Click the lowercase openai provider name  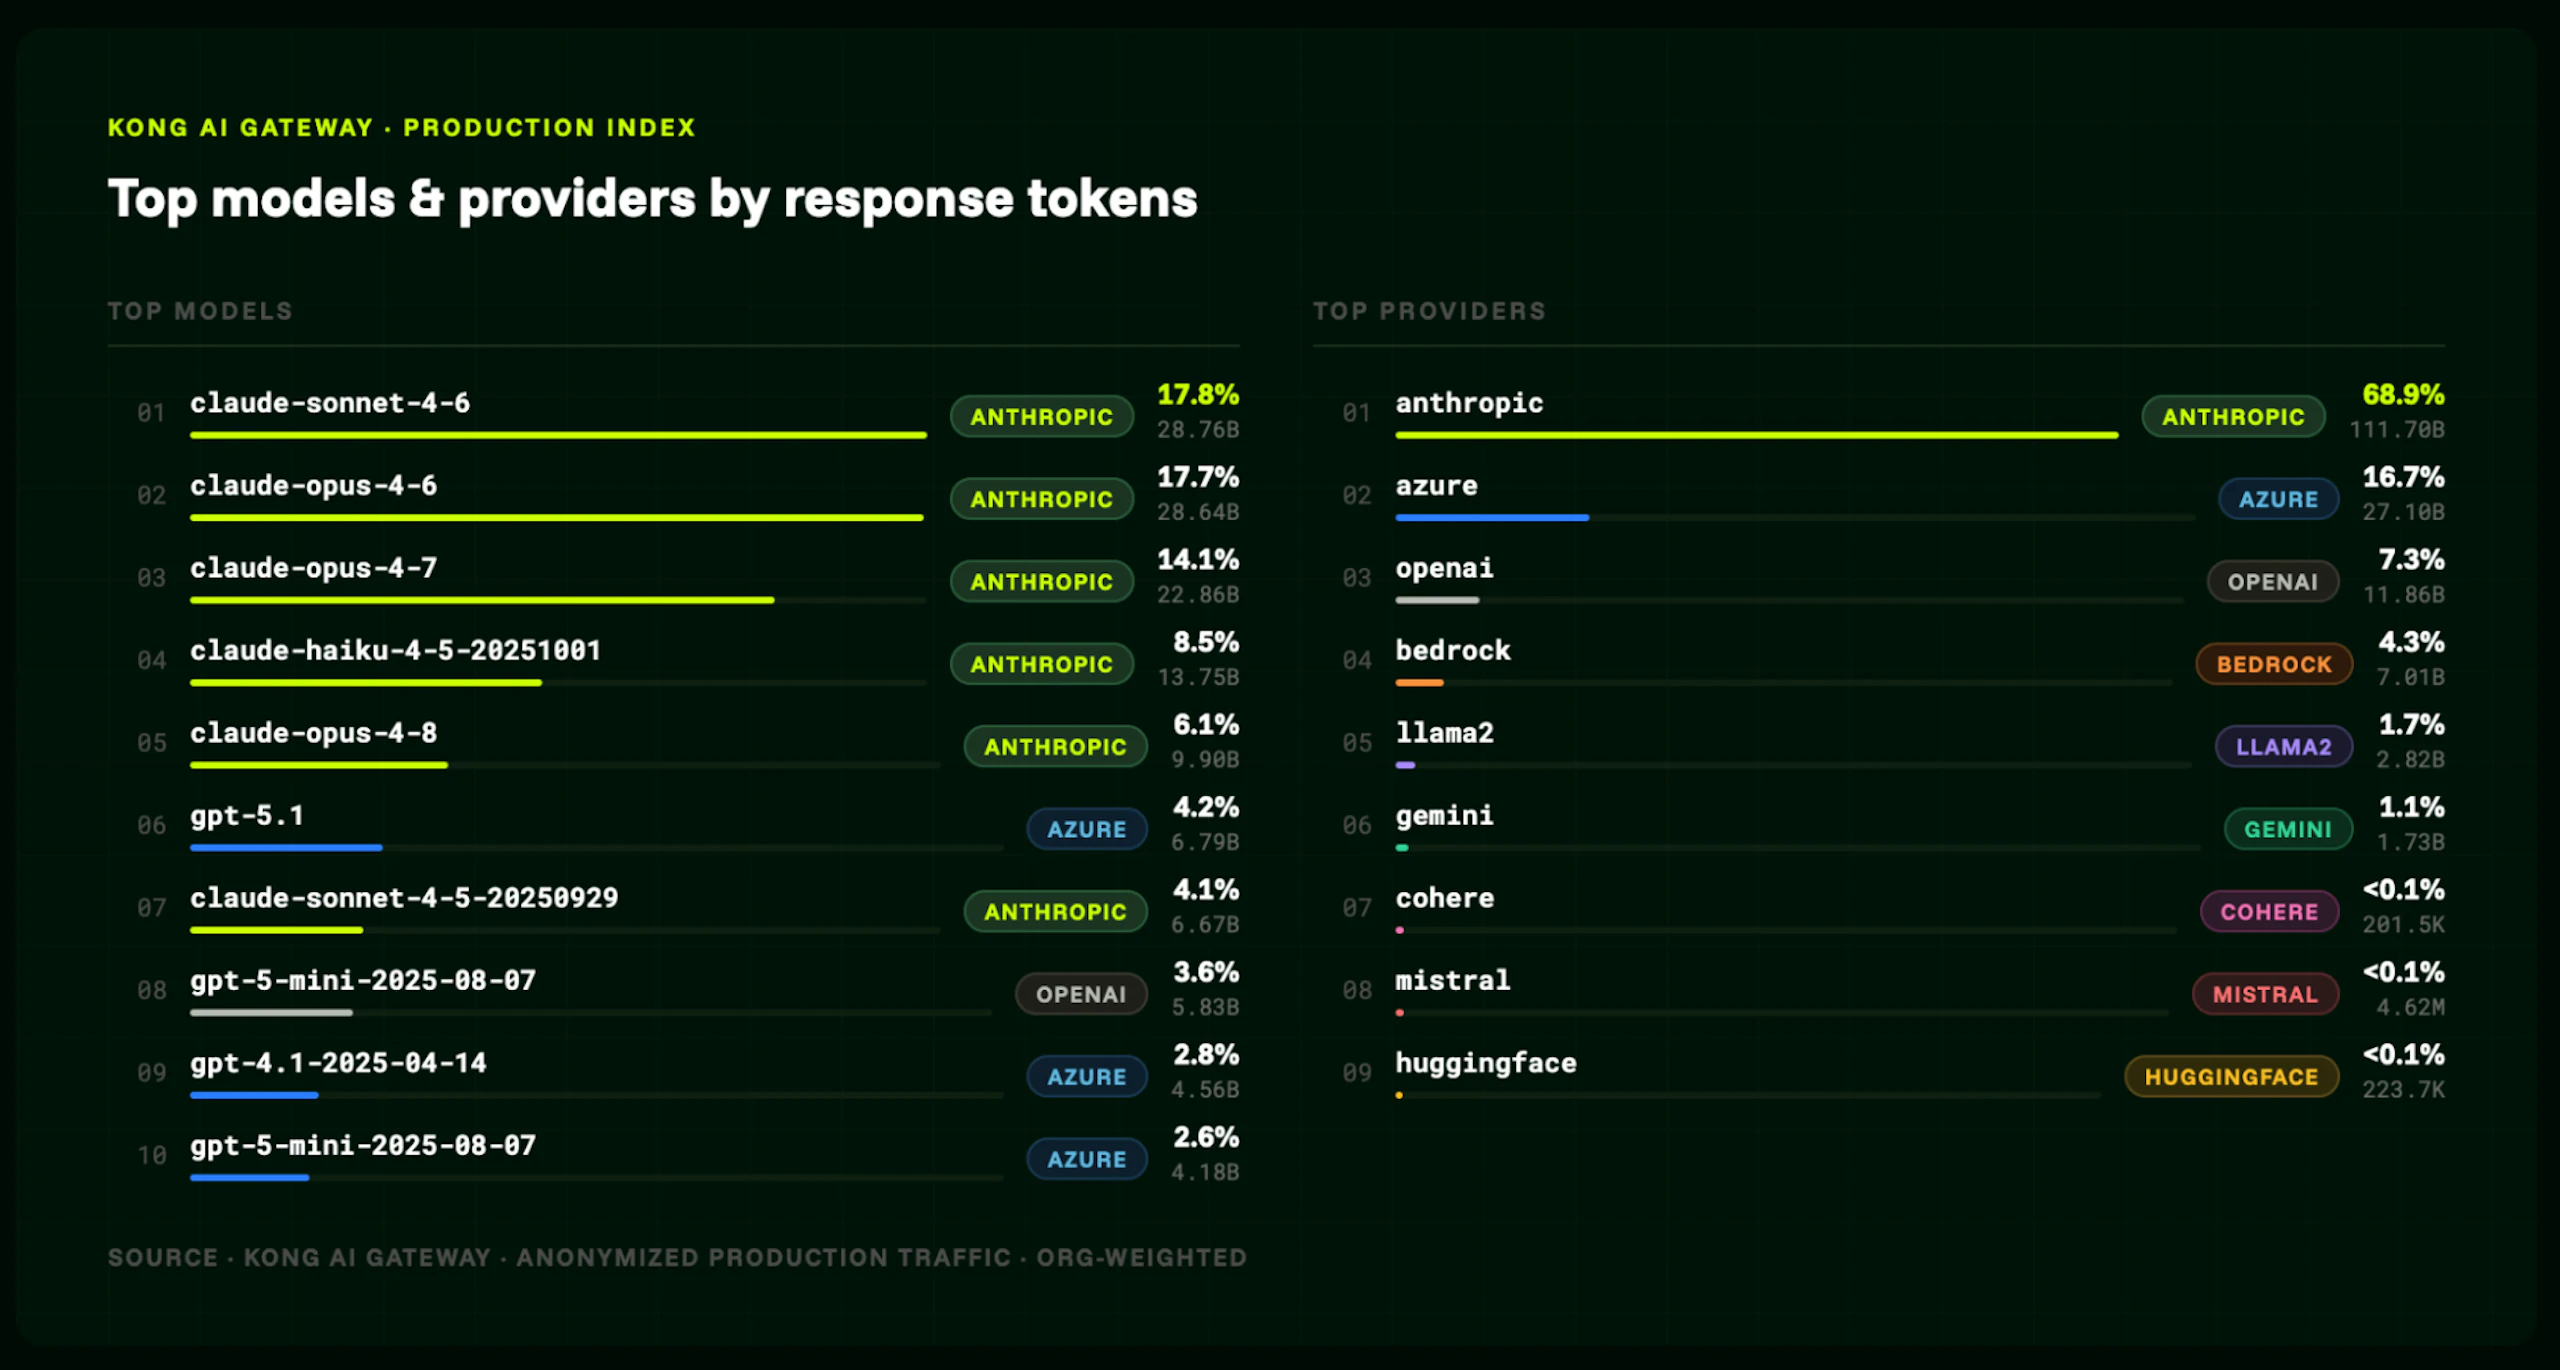[1444, 568]
